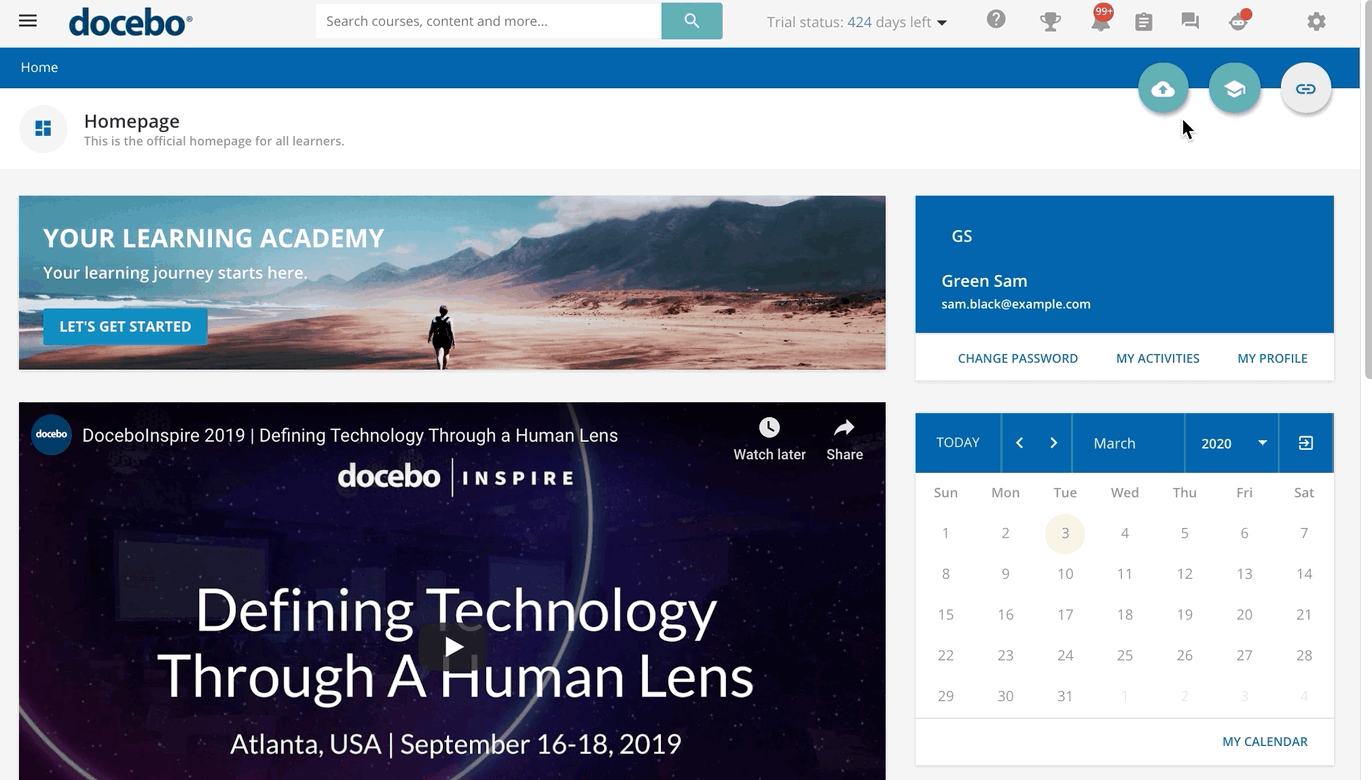This screenshot has height=780, width=1372.
Task: Click the docebo channel avatar on video
Action: 51,435
